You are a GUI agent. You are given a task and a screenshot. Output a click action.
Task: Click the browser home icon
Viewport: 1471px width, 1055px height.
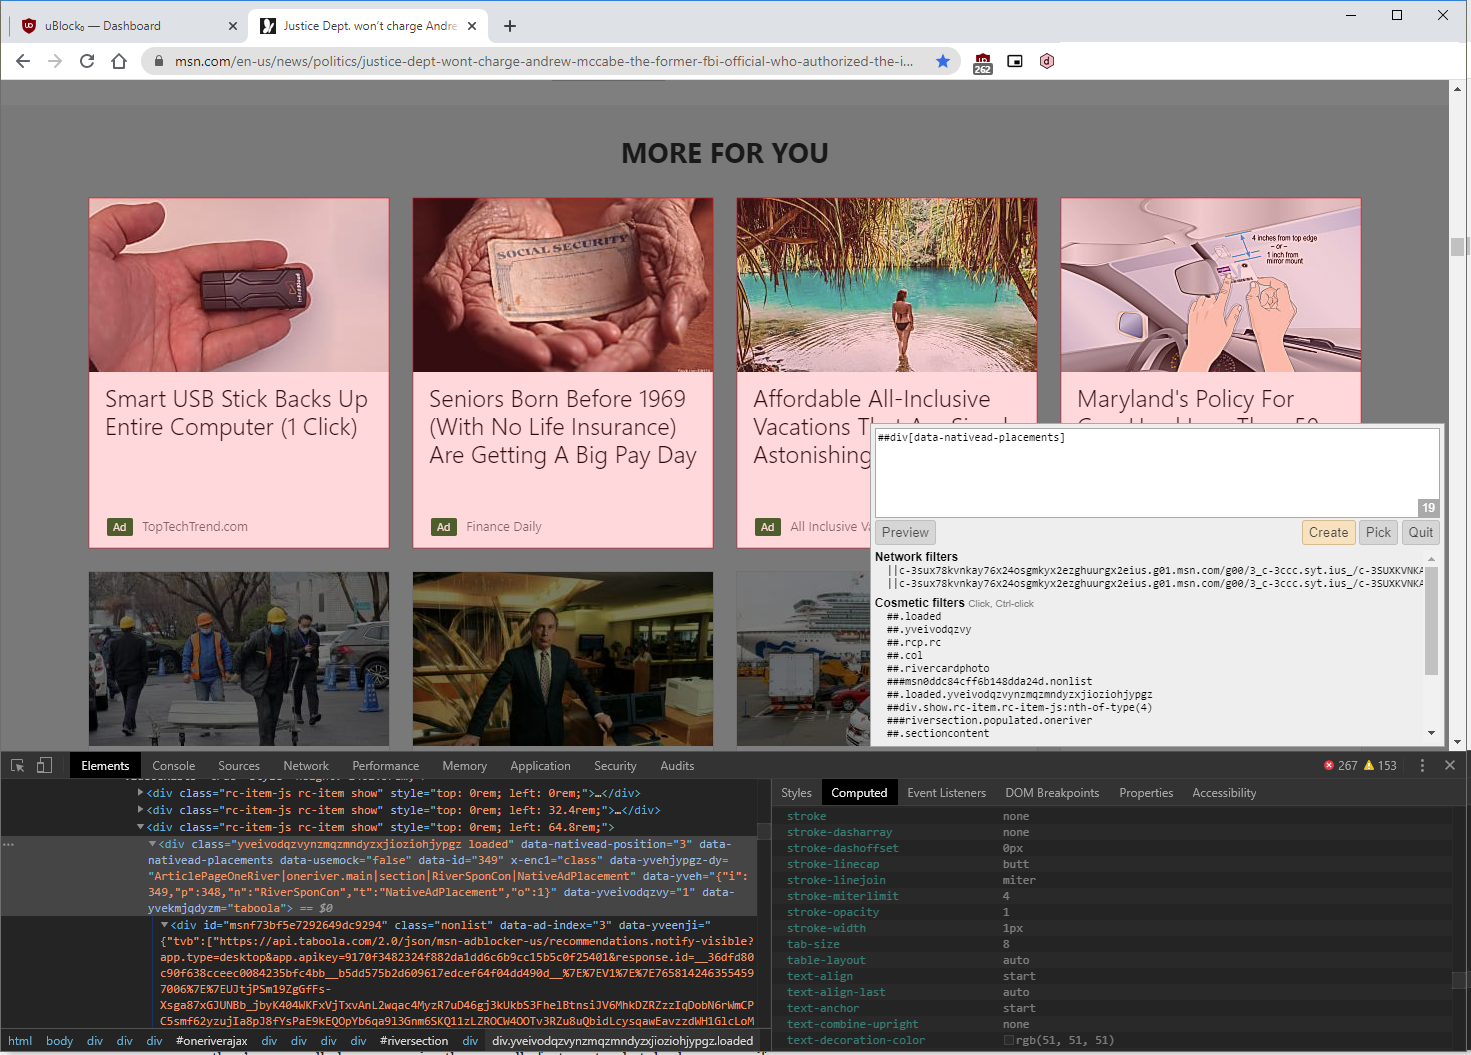[x=119, y=61]
